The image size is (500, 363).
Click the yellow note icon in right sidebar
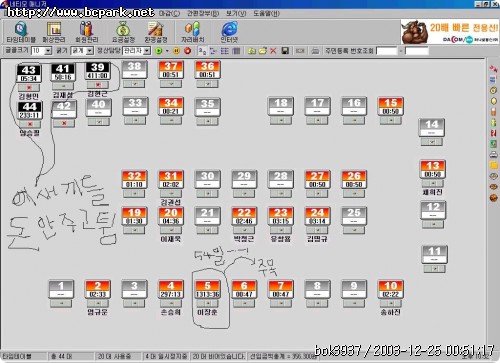point(494,165)
